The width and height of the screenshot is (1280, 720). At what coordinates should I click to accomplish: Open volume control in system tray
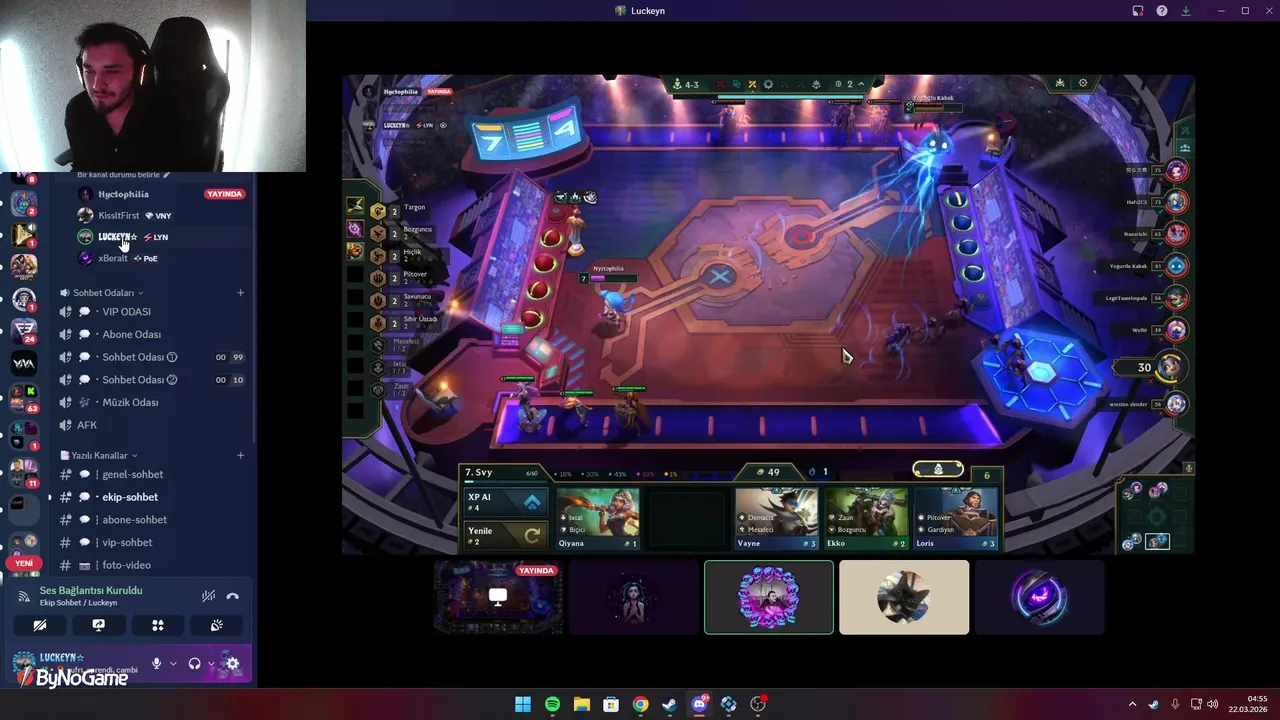coord(1215,704)
